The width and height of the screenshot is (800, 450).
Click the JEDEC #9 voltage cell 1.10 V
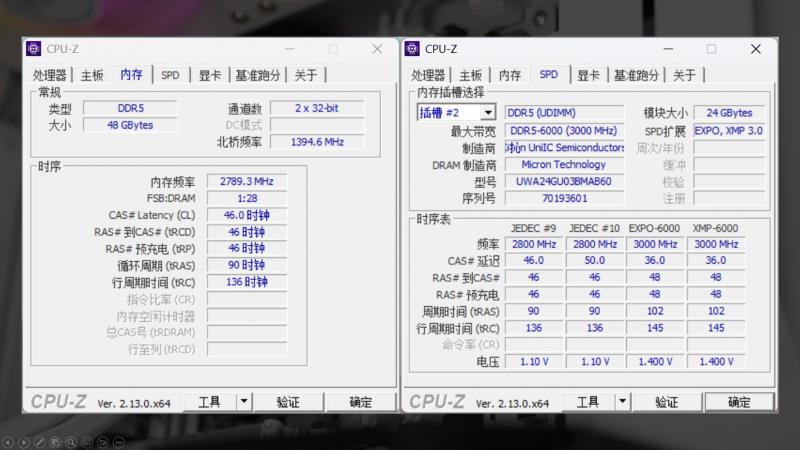click(534, 362)
